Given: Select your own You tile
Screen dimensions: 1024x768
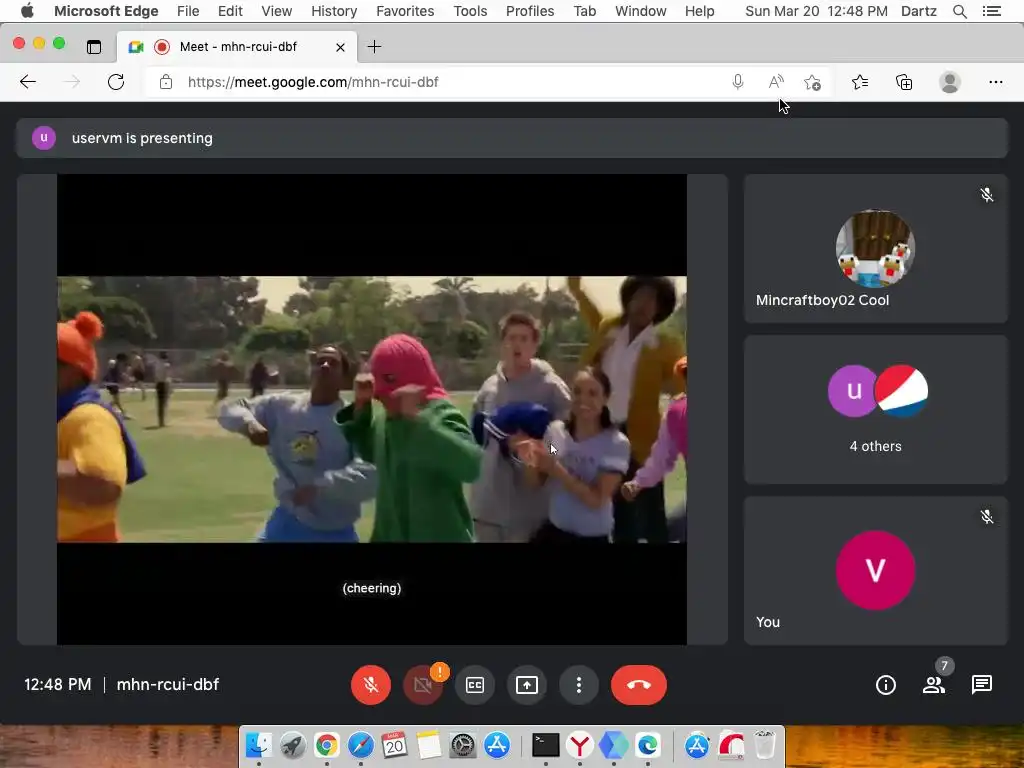Looking at the screenshot, I should coord(876,570).
